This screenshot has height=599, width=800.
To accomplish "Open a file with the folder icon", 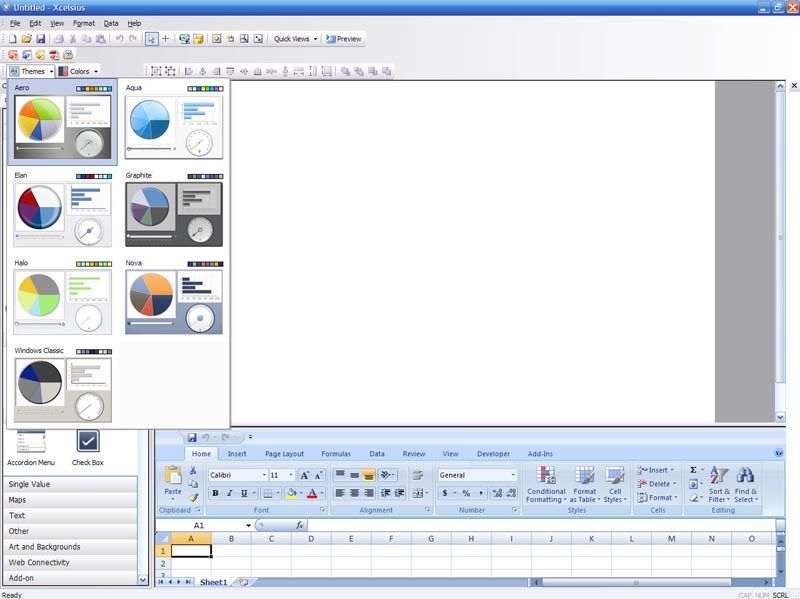I will click(x=27, y=39).
